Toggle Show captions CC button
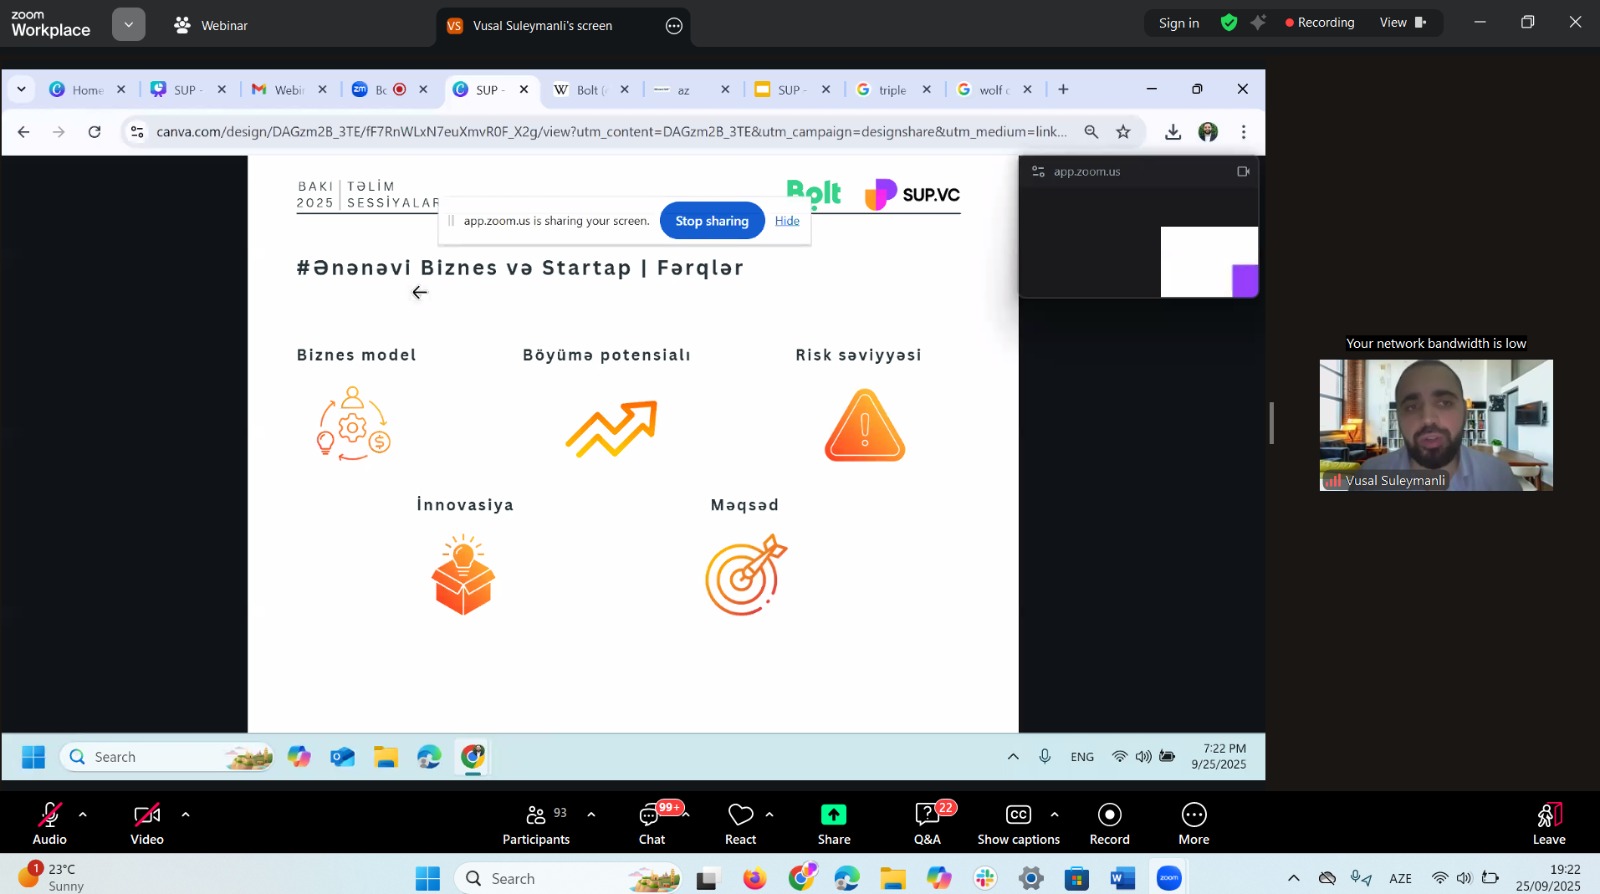Image resolution: width=1600 pixels, height=894 pixels. 1018,815
